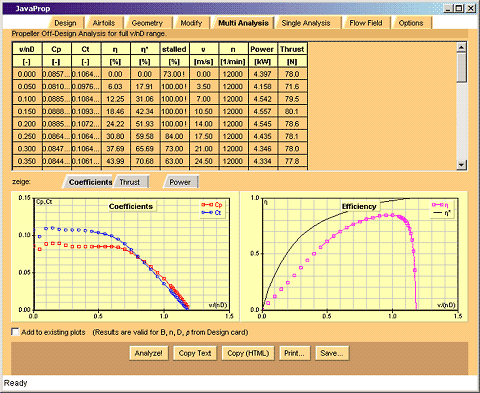Select the efficiency cell 43.99
This screenshot has width=480, height=393.
click(x=115, y=161)
